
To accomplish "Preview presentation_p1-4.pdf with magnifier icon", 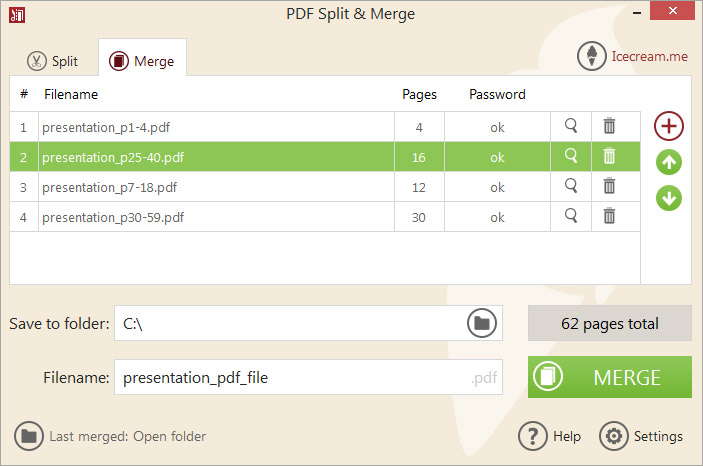I will click(571, 127).
